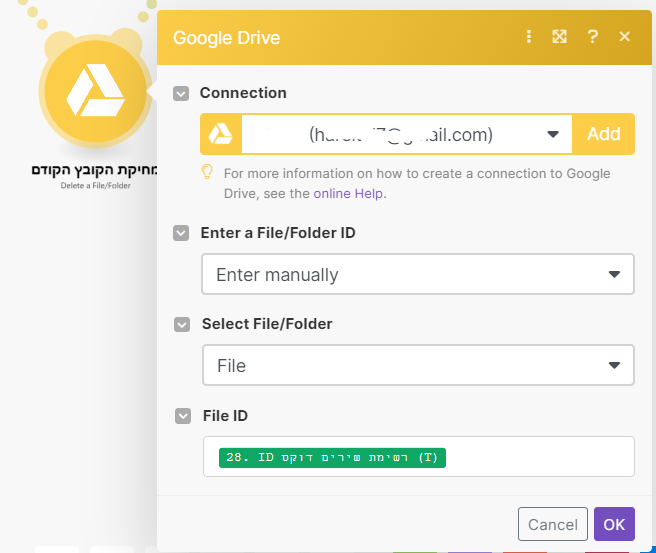
Task: Open the Enter manually dropdown
Action: pos(418,274)
